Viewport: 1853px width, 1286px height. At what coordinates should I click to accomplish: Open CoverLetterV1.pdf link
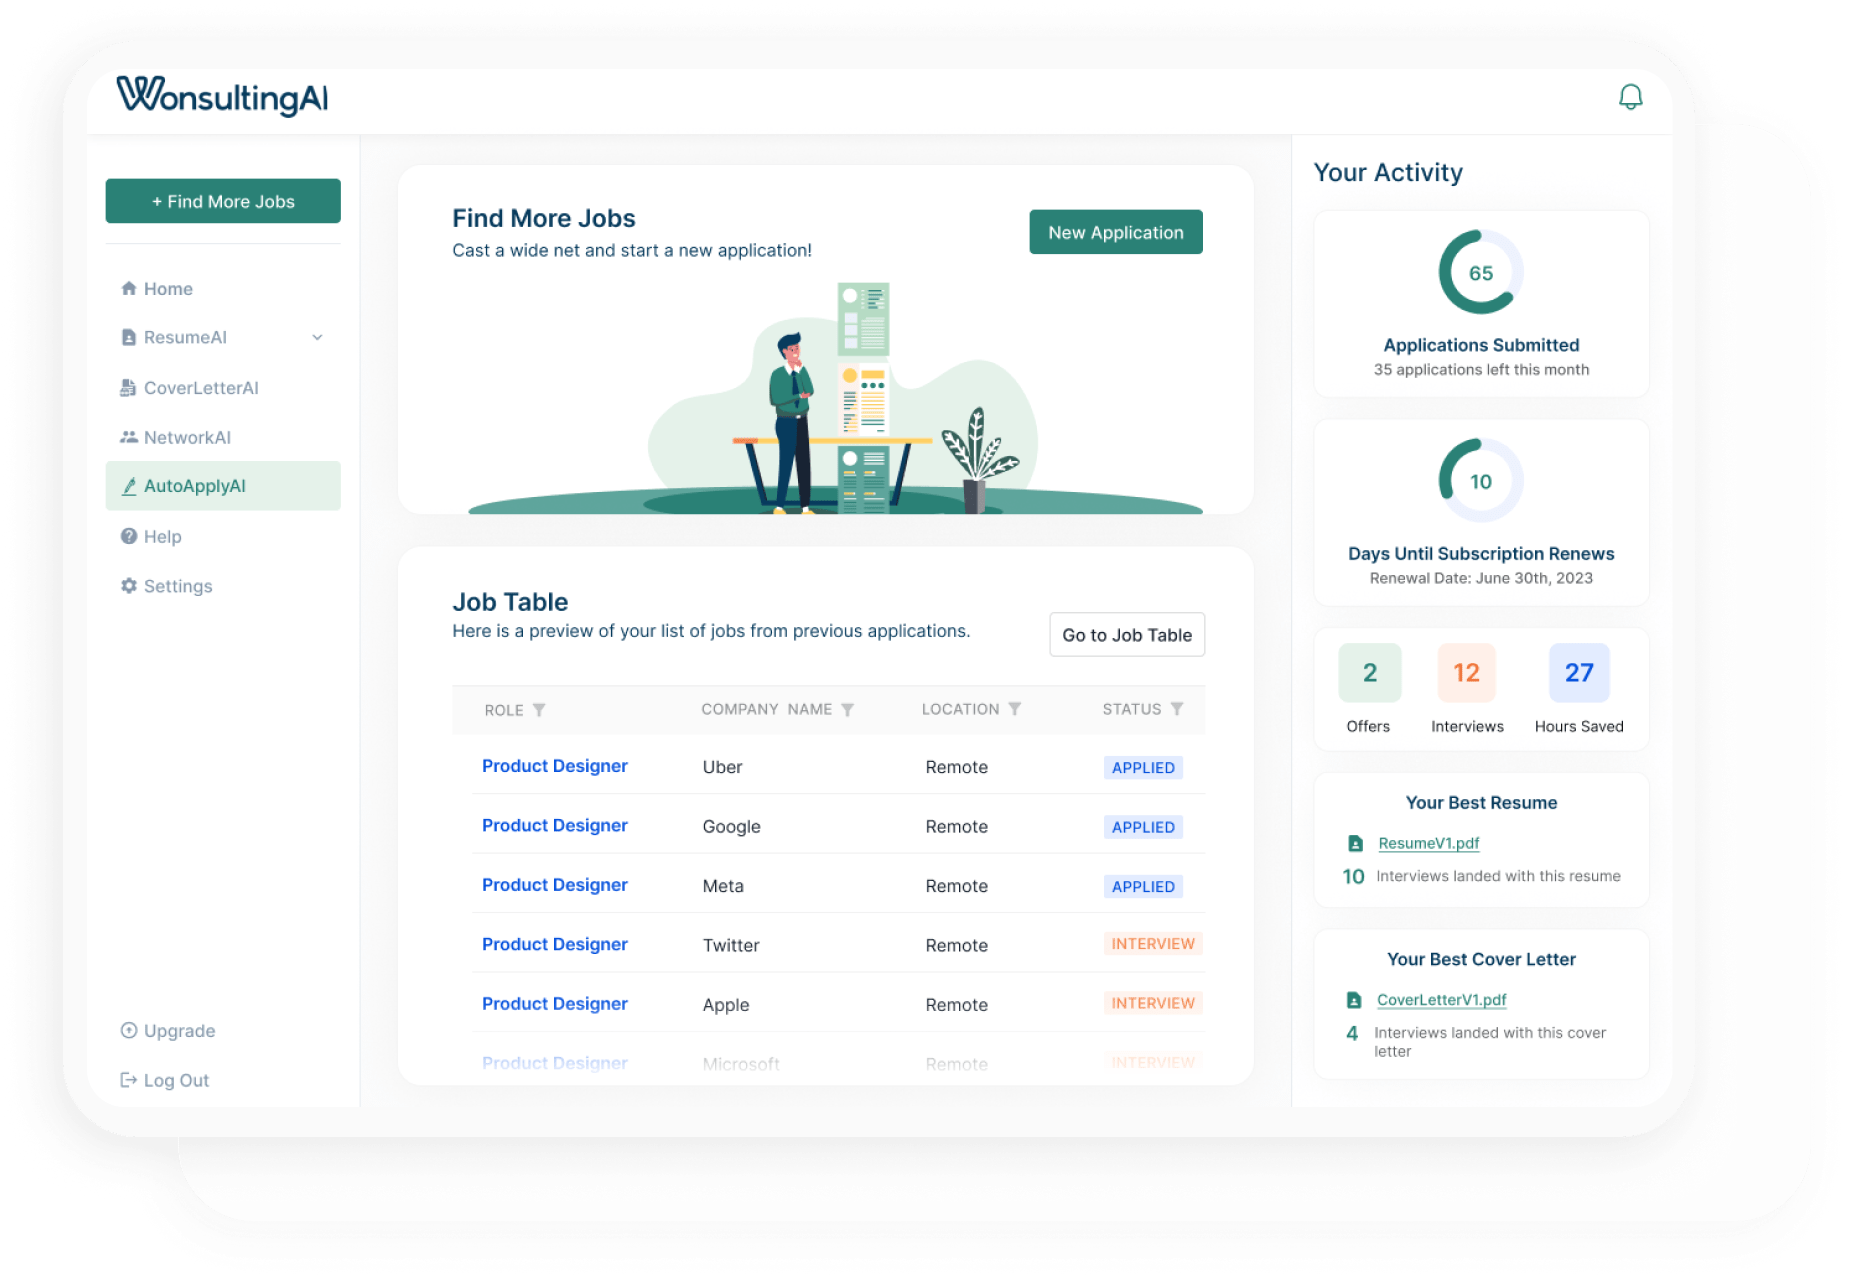pos(1442,1000)
